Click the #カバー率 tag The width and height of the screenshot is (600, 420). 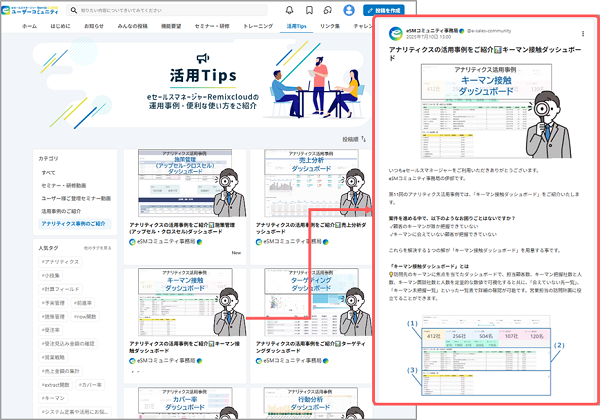click(90, 385)
